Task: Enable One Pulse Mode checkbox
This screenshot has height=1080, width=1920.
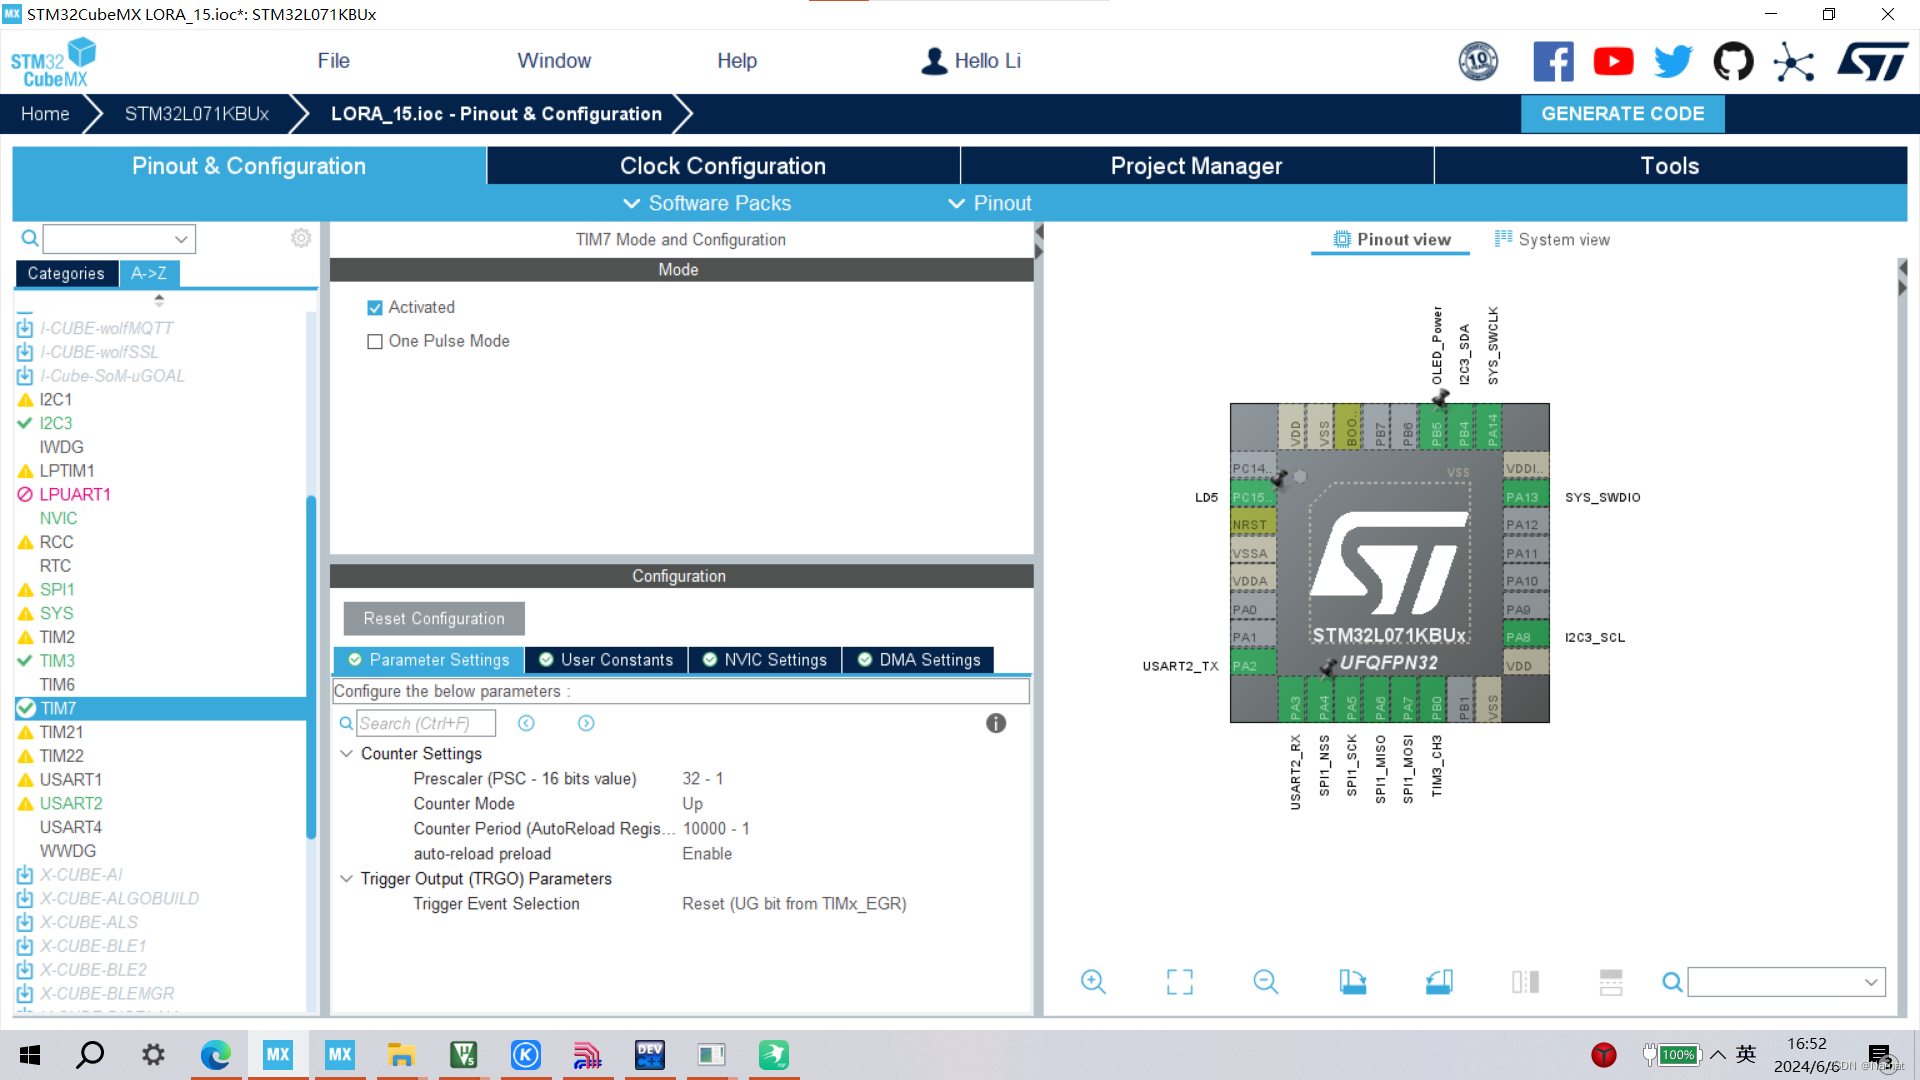Action: pos(375,342)
